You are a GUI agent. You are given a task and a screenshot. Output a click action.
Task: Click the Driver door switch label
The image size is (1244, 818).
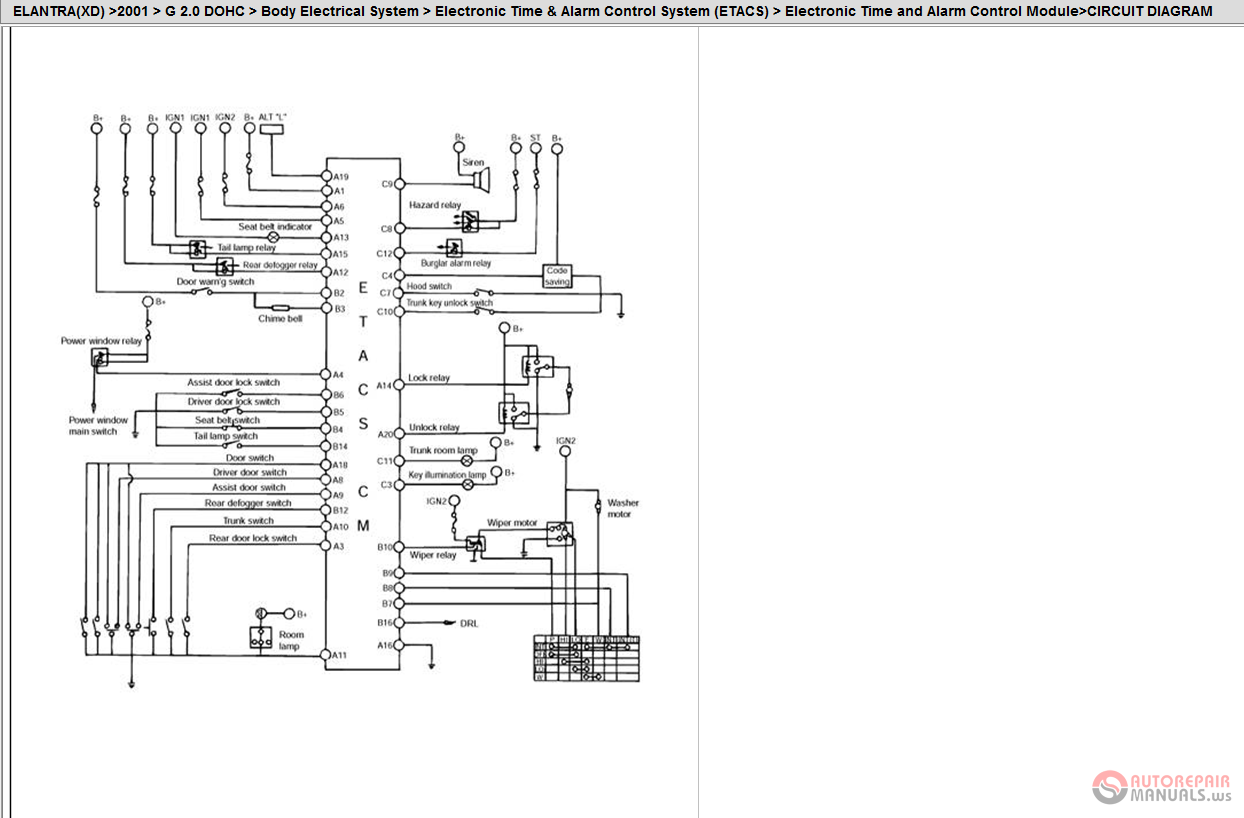tap(249, 472)
